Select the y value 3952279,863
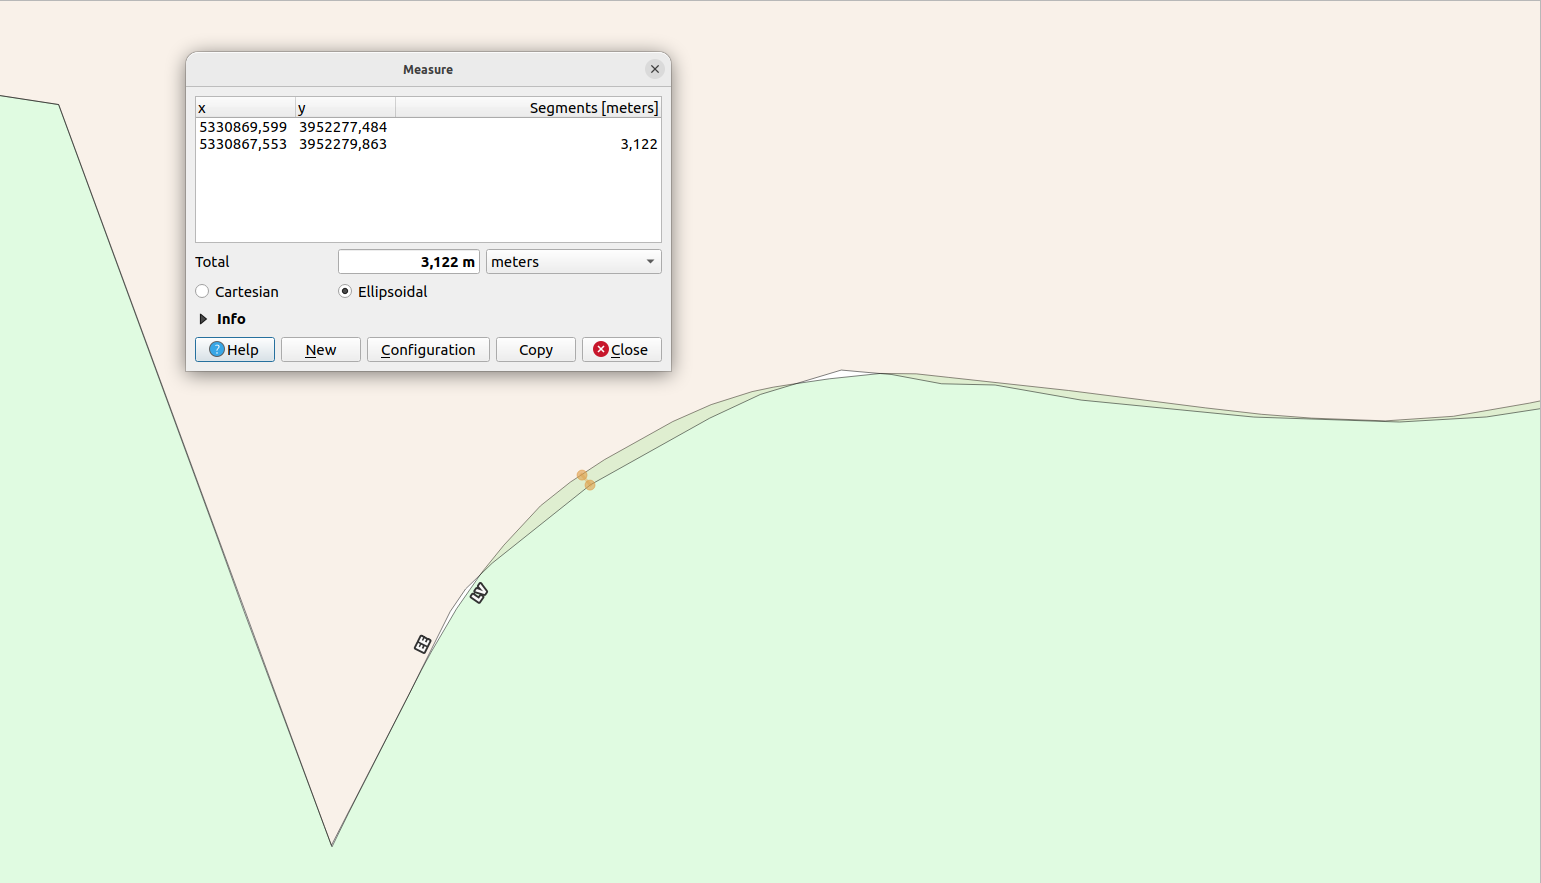 click(x=343, y=144)
